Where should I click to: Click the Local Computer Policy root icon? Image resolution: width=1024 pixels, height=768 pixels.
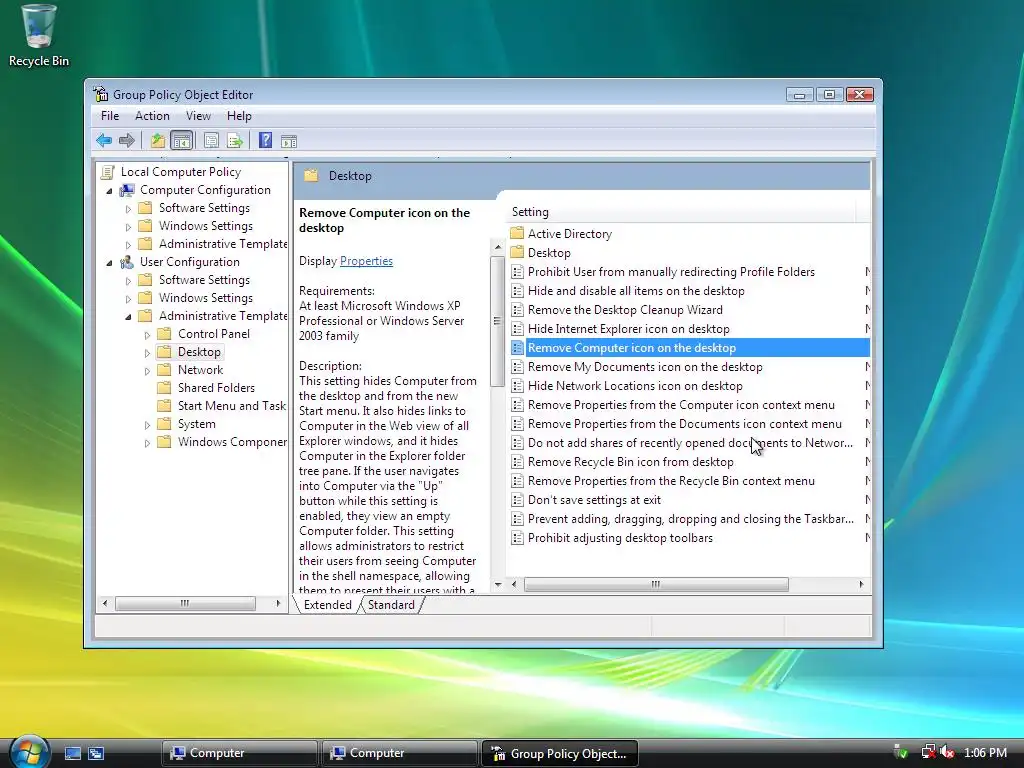(x=108, y=172)
